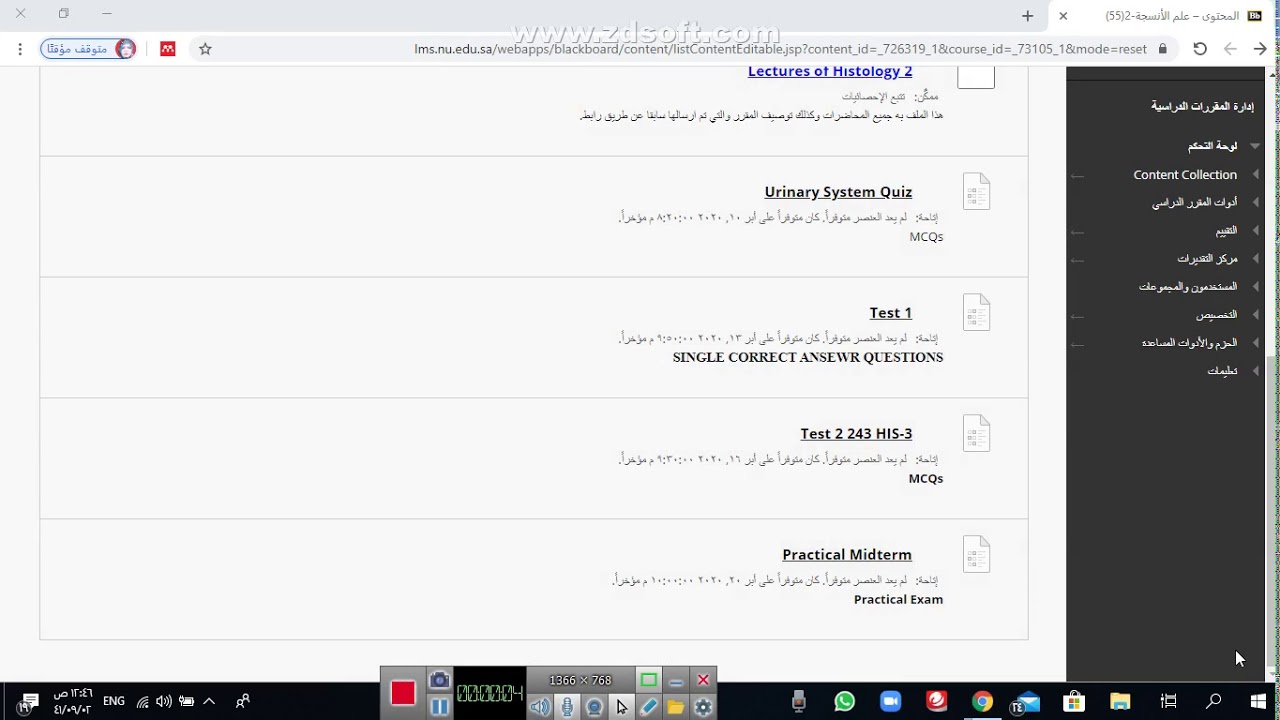Open the 1366 × 768 resolution selector

point(580,680)
